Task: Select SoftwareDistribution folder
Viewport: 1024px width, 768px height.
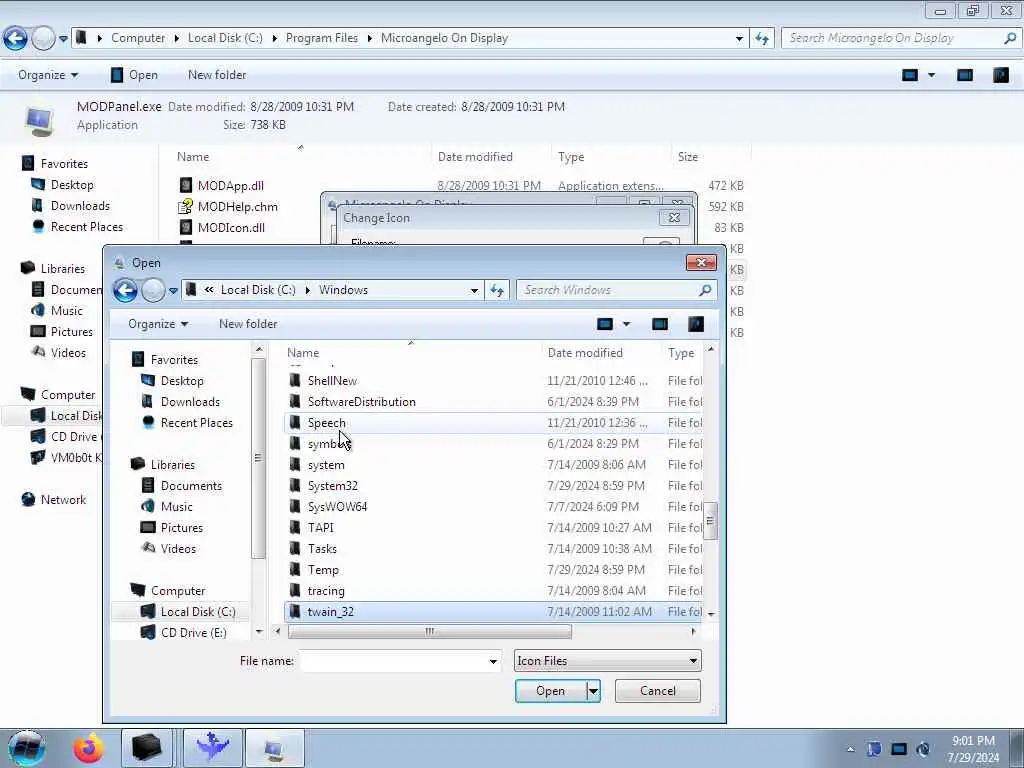Action: tap(361, 402)
